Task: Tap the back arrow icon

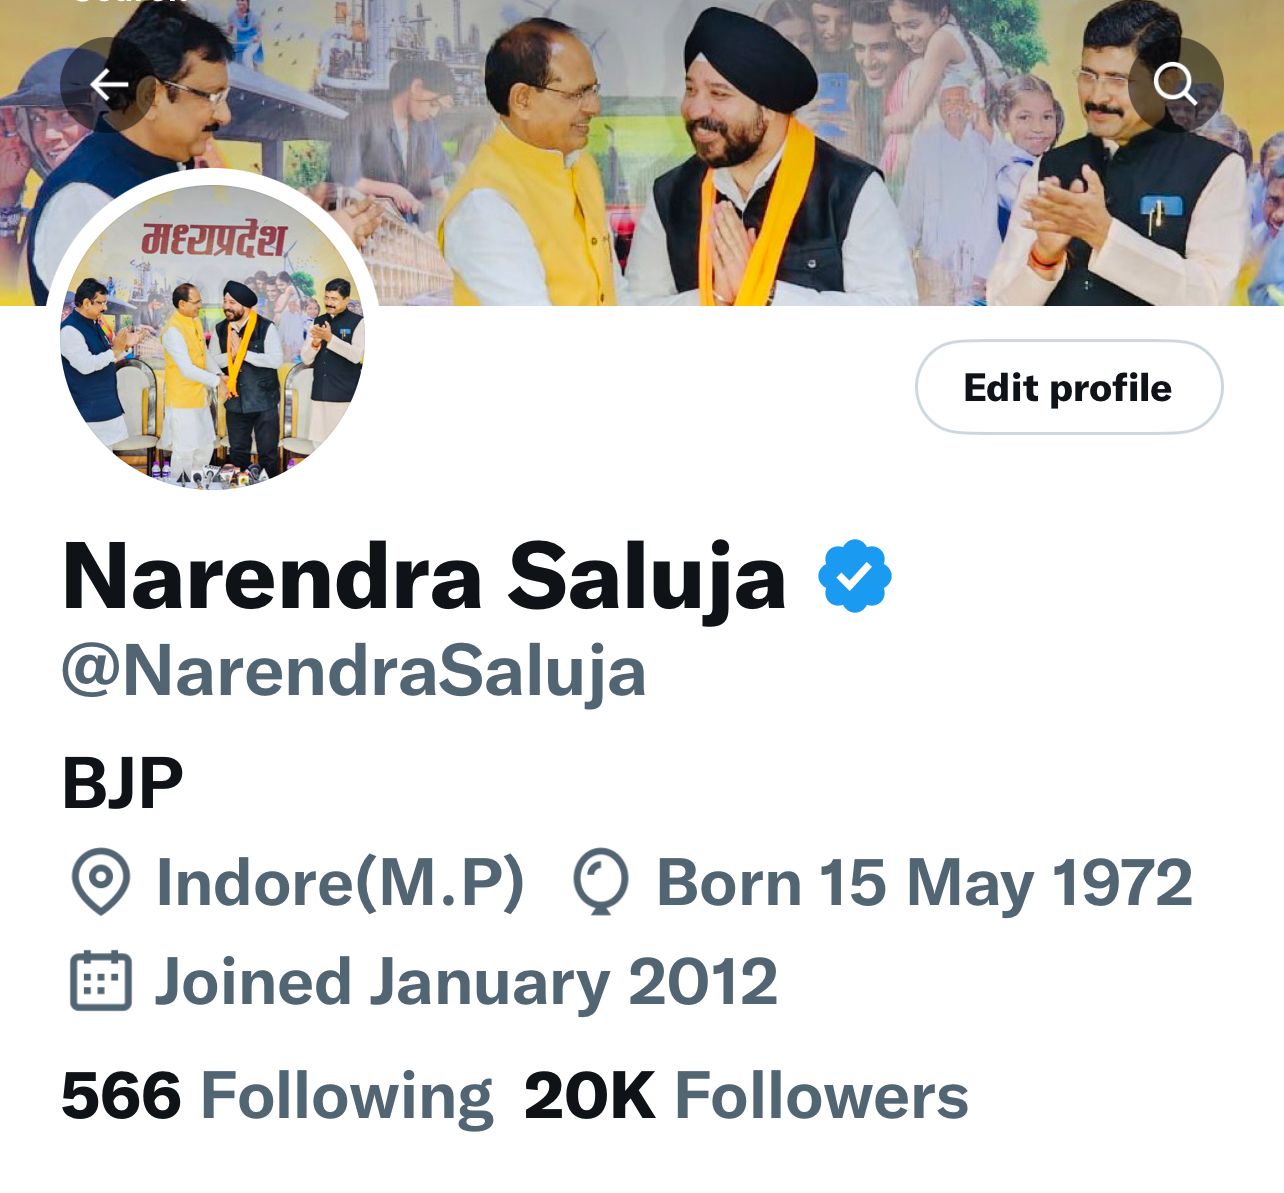Action: pos(108,85)
